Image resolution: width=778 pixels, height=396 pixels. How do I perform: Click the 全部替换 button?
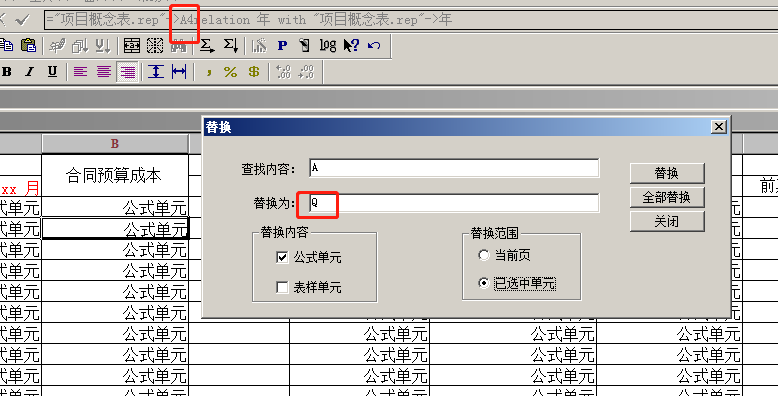click(x=667, y=198)
